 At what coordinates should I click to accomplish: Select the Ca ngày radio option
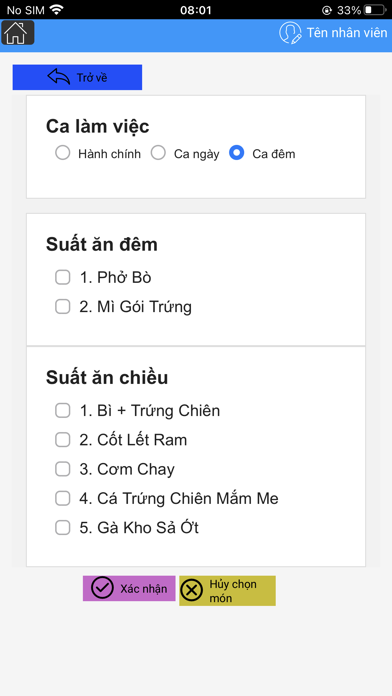(x=158, y=153)
